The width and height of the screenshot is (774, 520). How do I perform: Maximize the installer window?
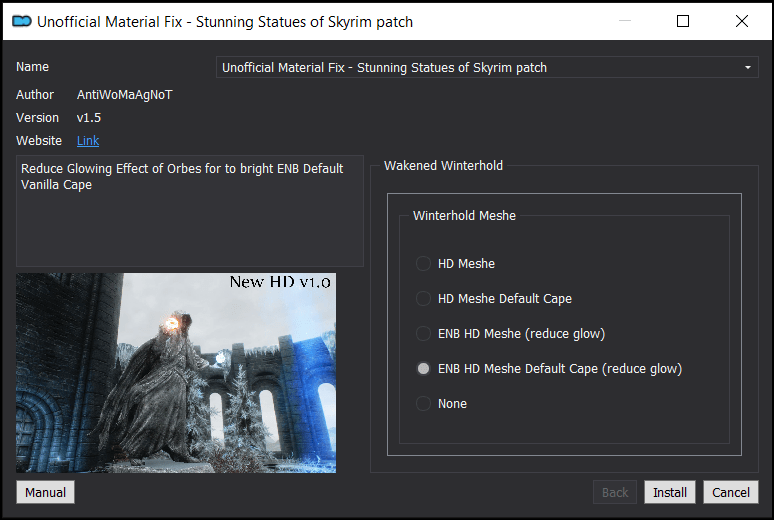[x=683, y=21]
